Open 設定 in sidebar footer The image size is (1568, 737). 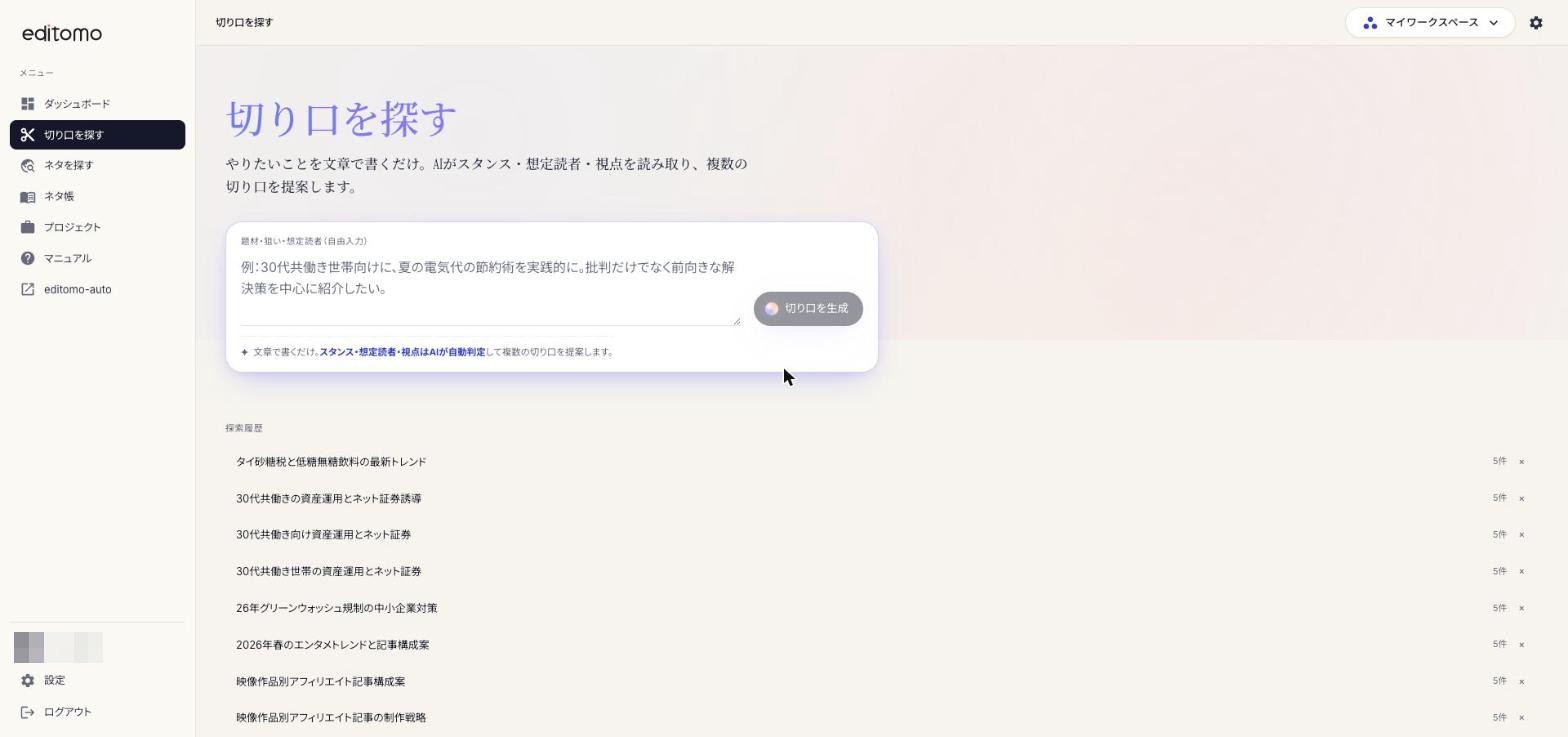pyautogui.click(x=97, y=681)
